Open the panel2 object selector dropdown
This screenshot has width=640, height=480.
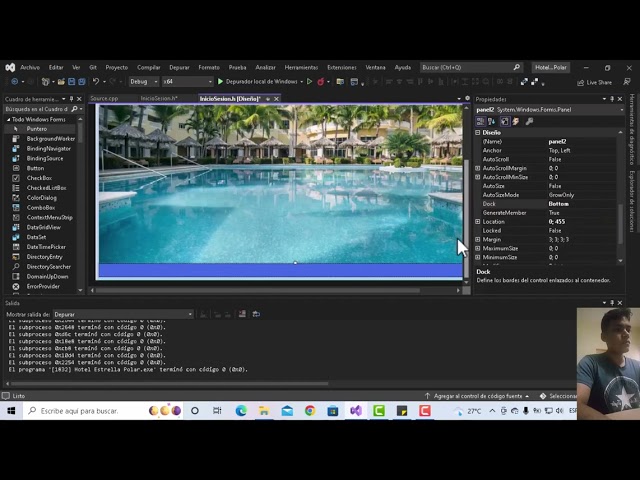coord(622,110)
